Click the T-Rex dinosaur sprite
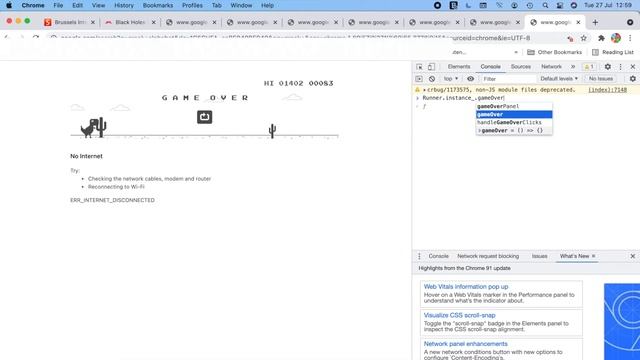This screenshot has height=360, width=640. click(89, 128)
